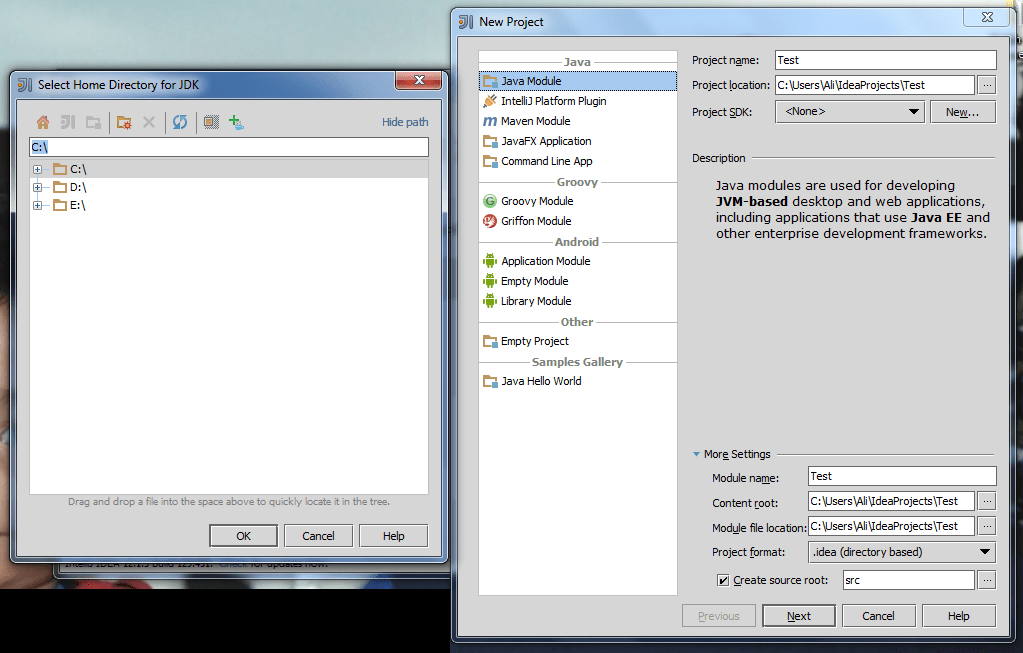Click the Hide path link

tap(404, 121)
